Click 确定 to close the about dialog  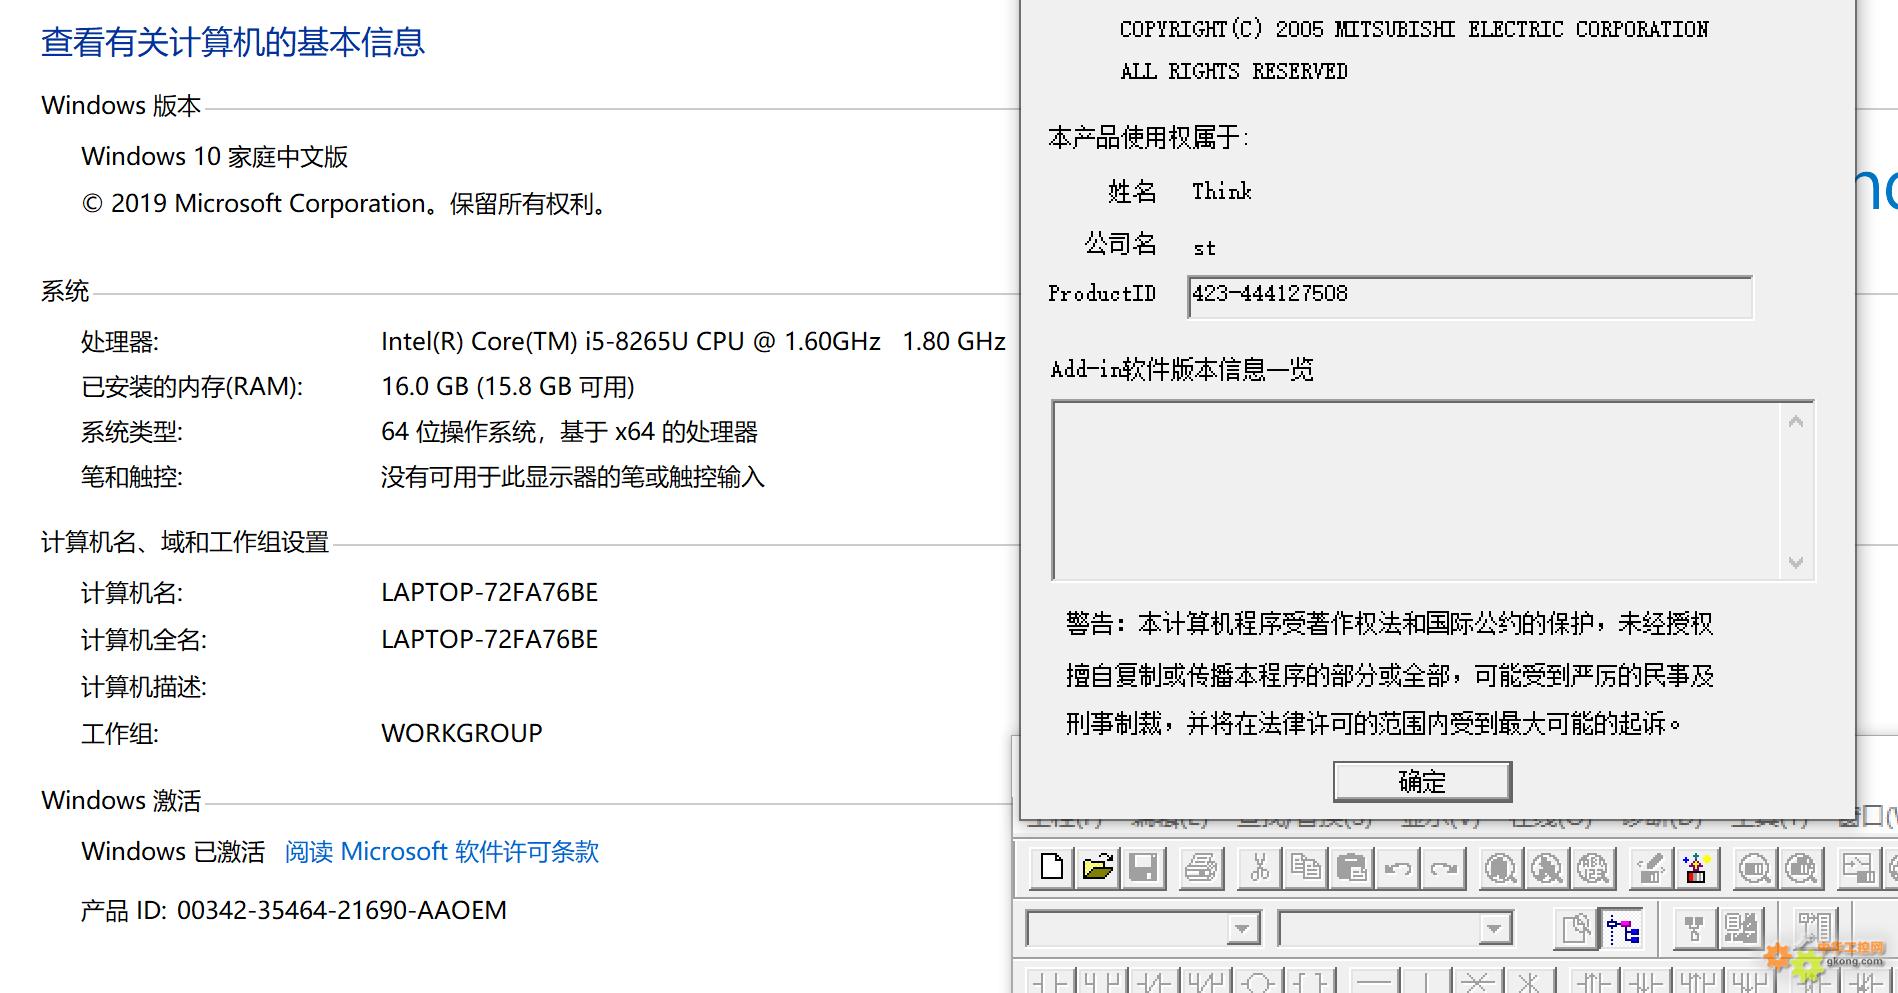pos(1422,782)
